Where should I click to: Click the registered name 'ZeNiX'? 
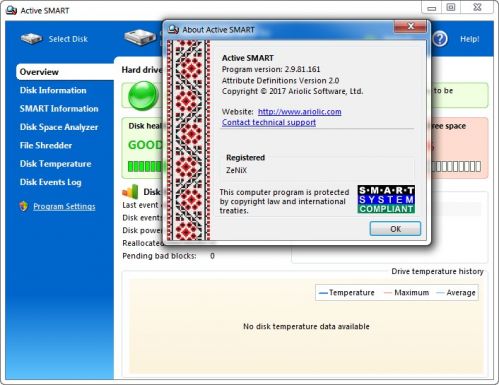point(236,170)
